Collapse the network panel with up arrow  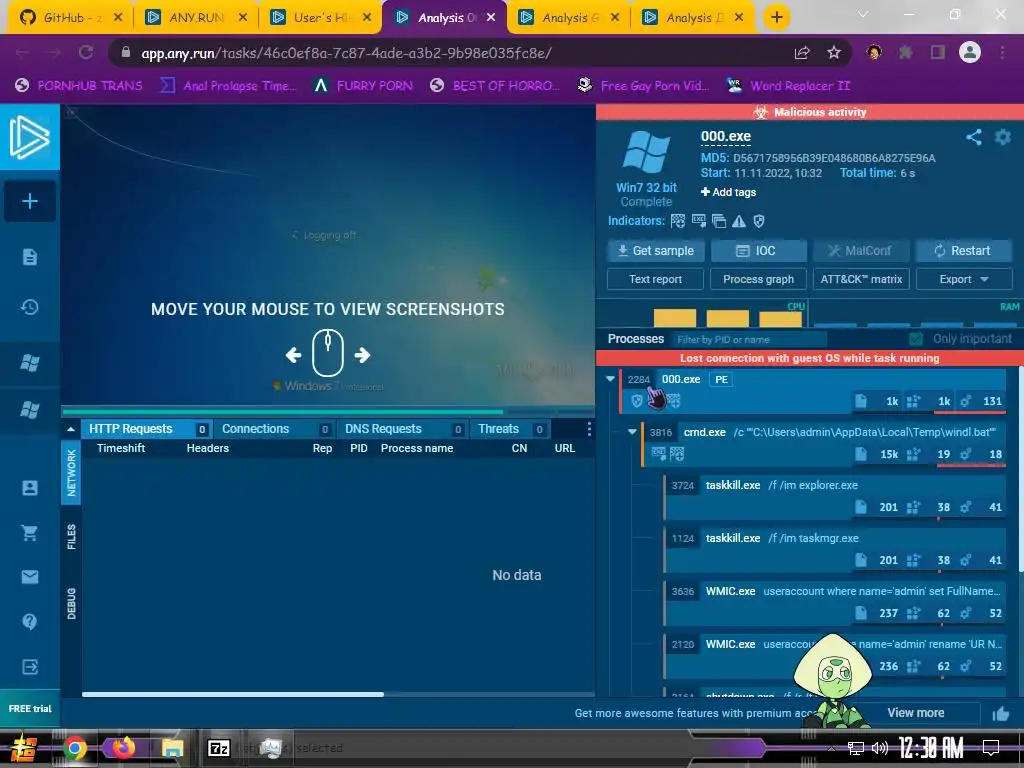[x=71, y=429]
